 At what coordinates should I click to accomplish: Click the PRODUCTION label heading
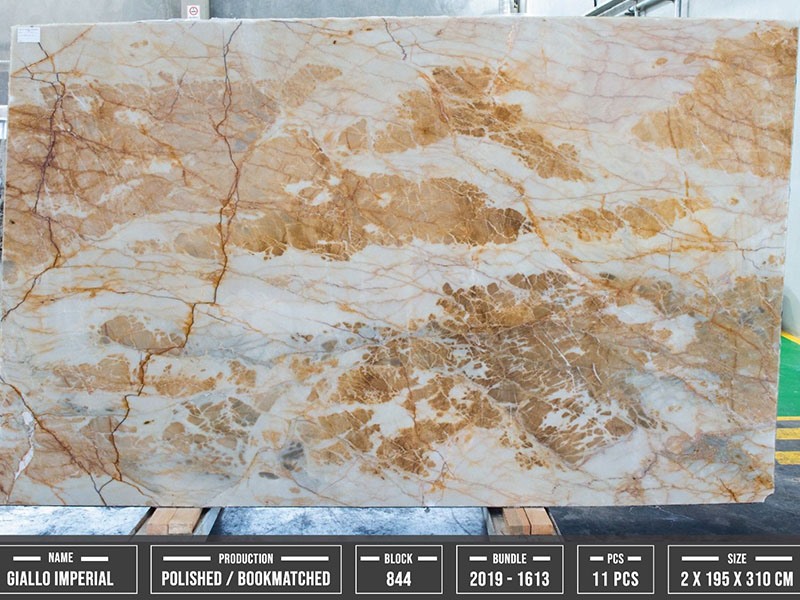point(246,558)
